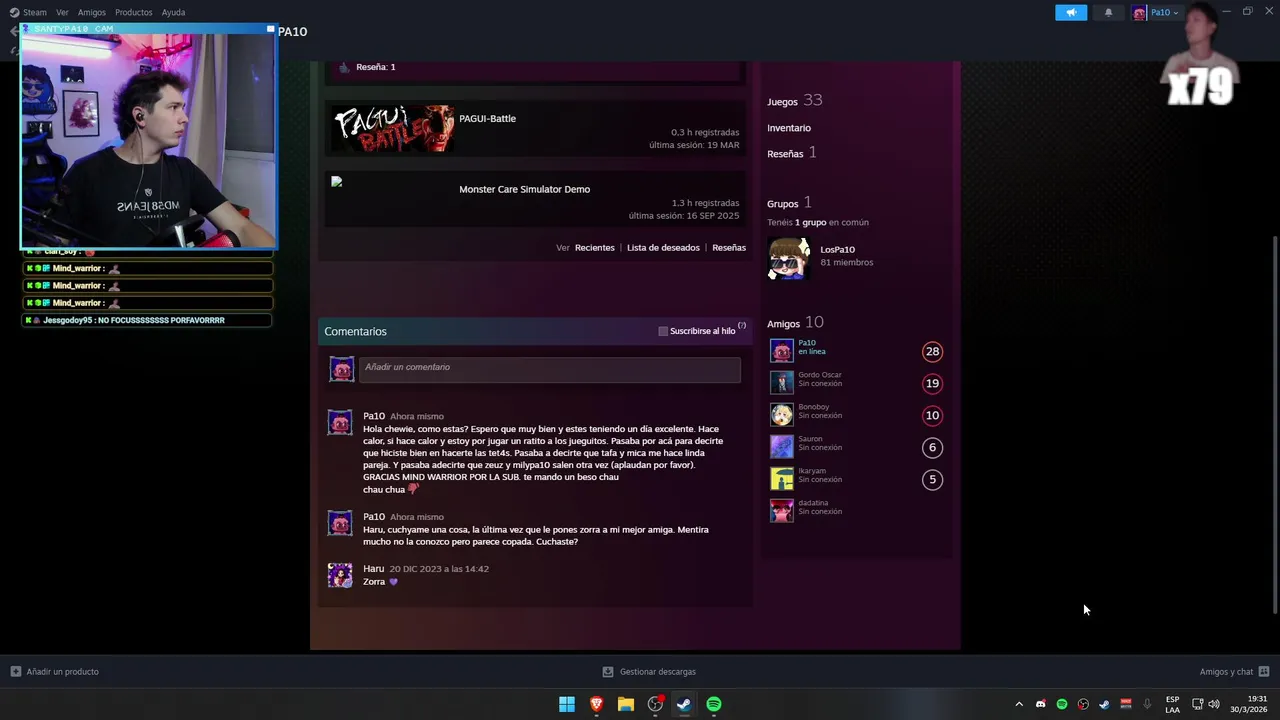Open the PAGUI-Battle title link
Viewport: 1280px width, 720px height.
coord(487,118)
